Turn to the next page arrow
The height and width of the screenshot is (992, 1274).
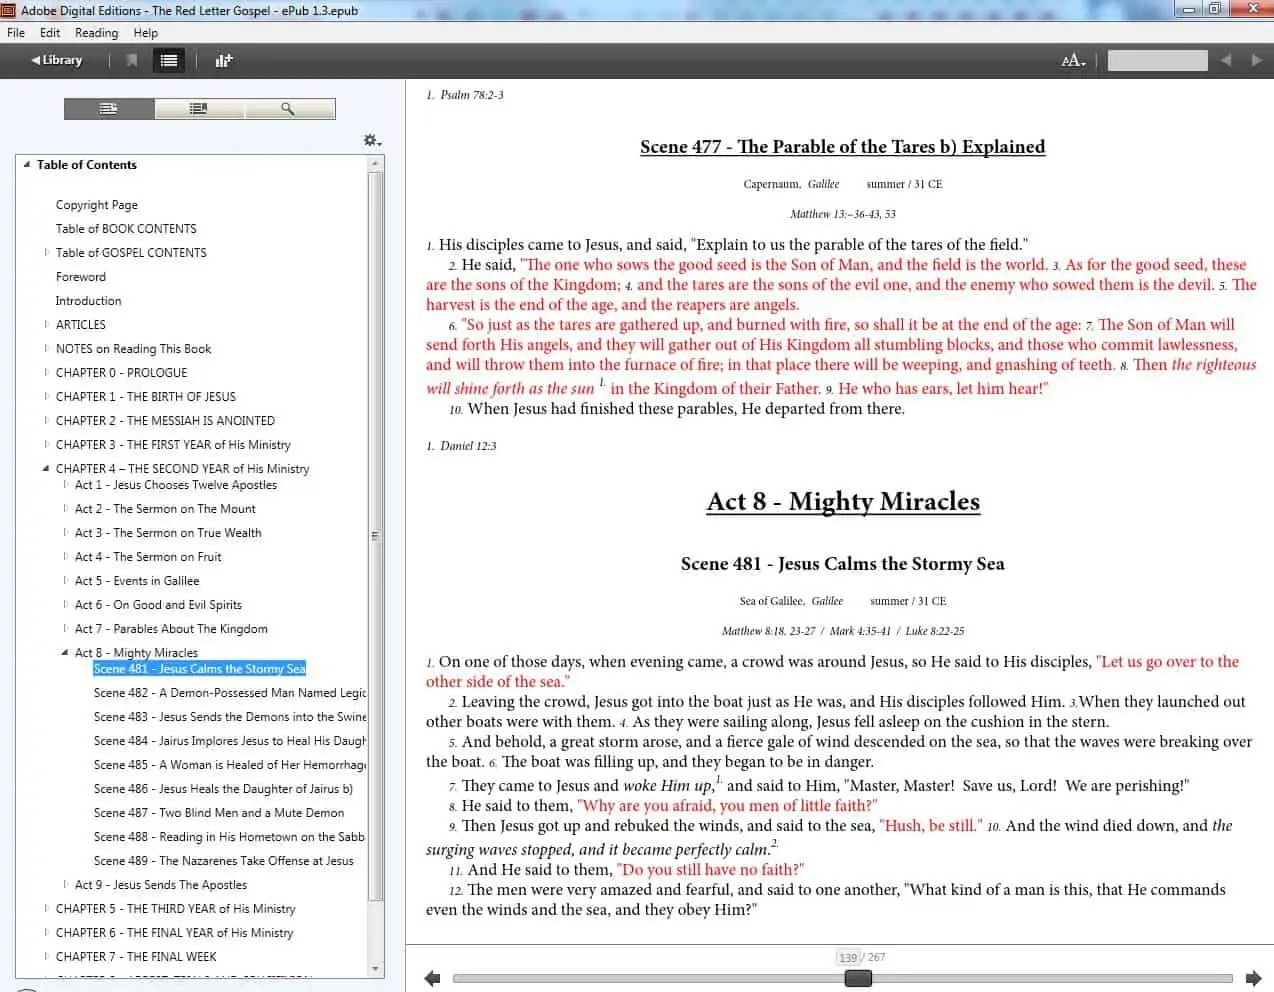click(x=1253, y=978)
